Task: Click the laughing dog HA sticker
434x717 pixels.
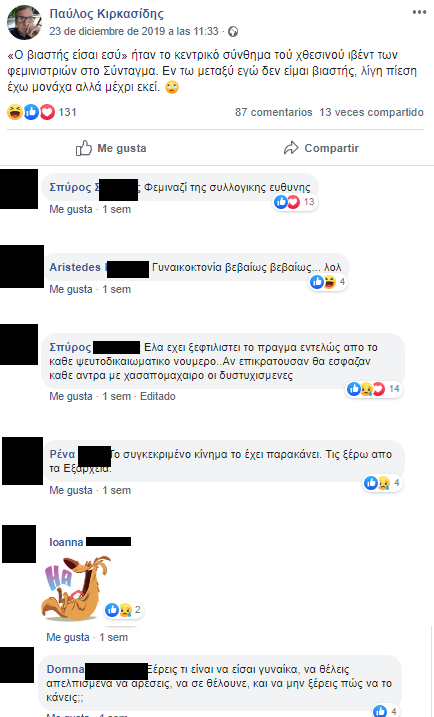Action: click(76, 589)
